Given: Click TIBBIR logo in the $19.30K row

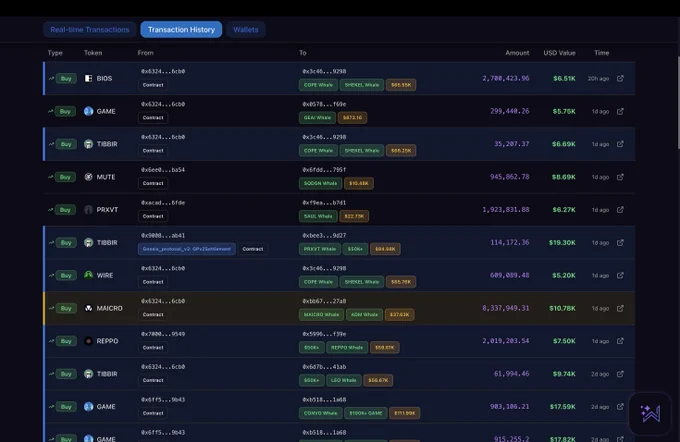Looking at the screenshot, I should 88,242.
